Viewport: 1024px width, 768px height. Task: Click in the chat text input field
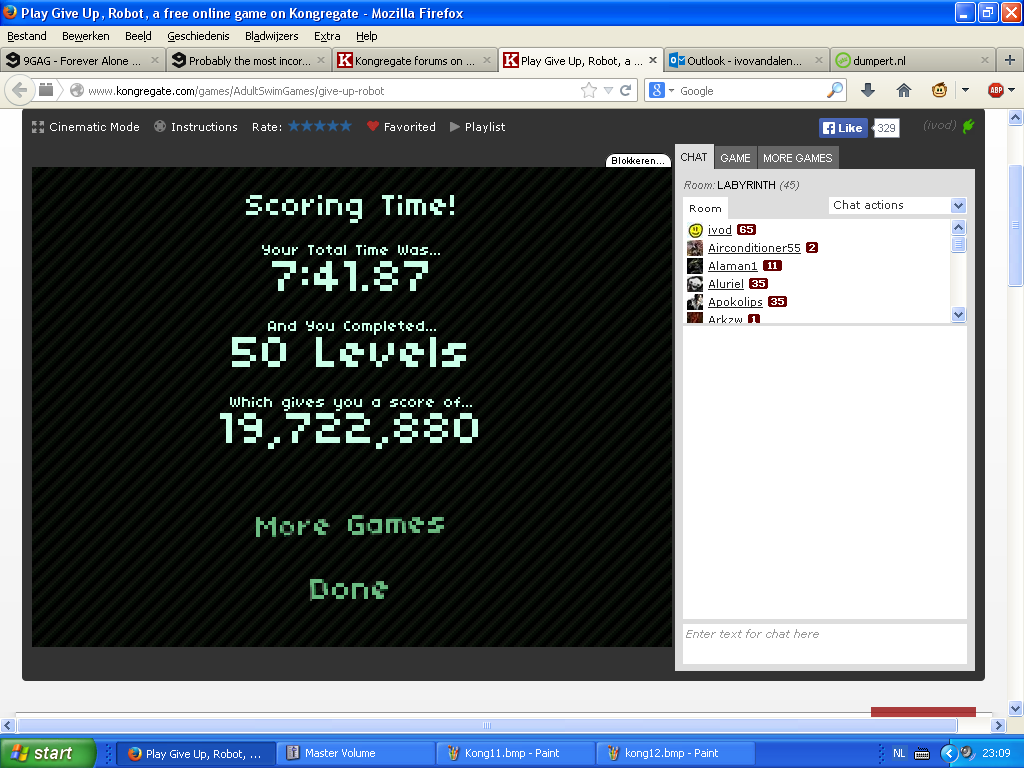tap(824, 643)
